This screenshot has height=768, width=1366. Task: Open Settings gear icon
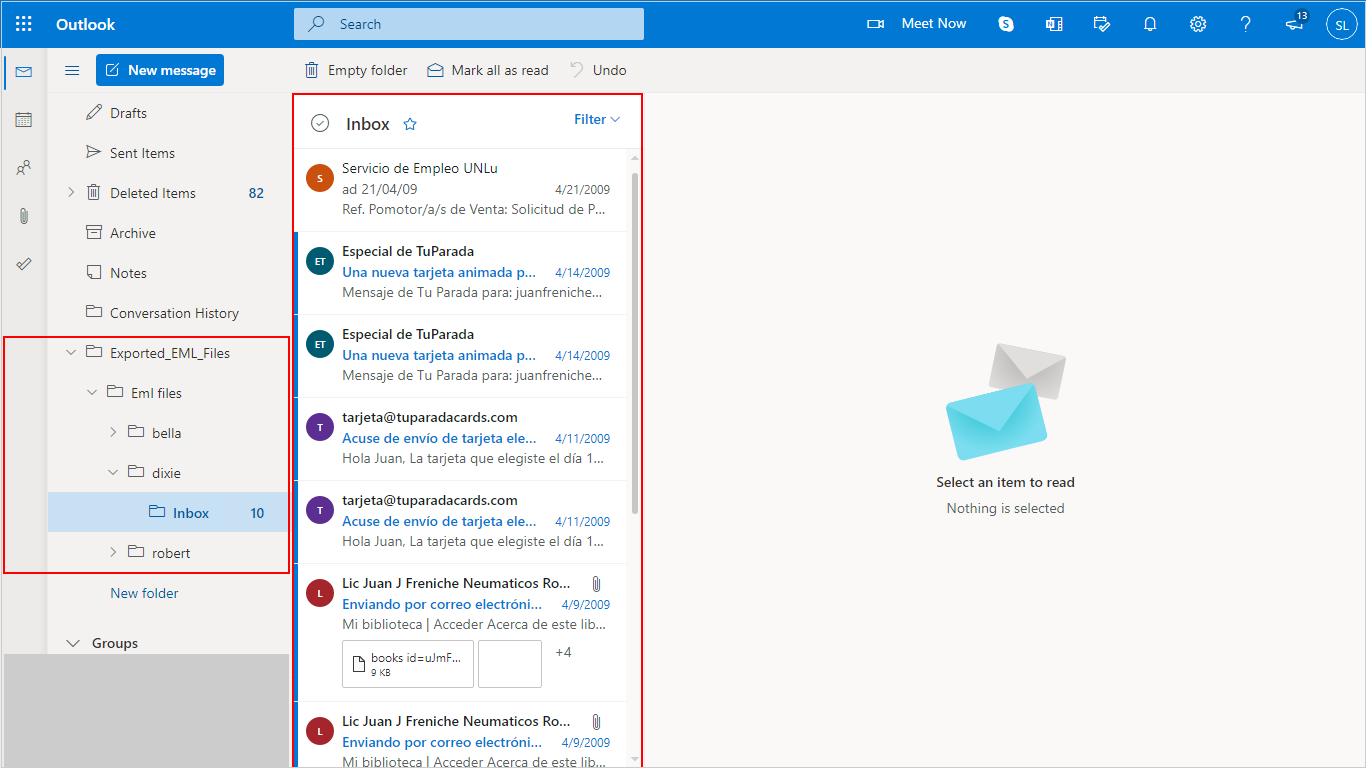click(x=1198, y=24)
